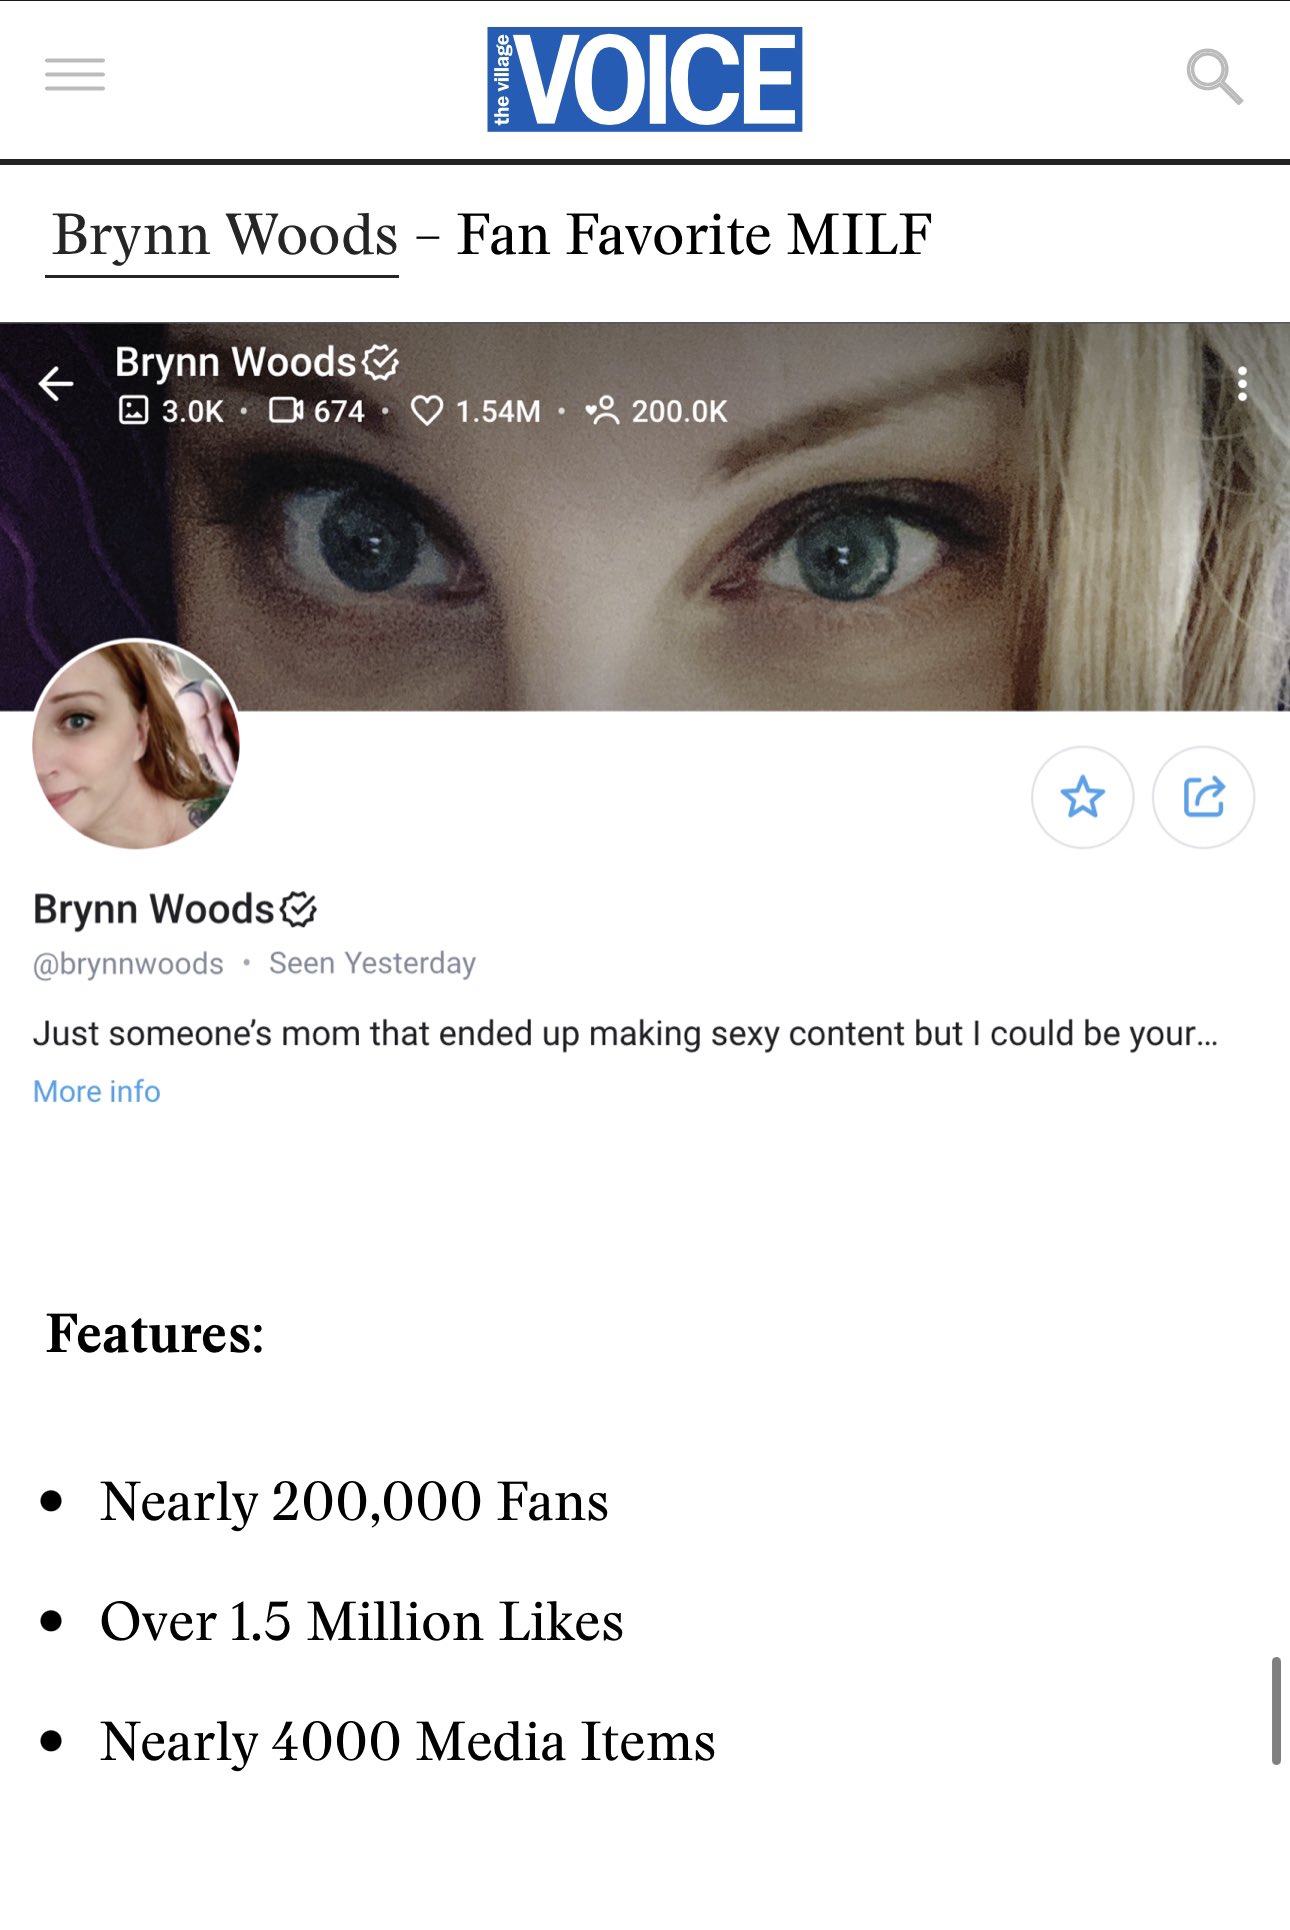1290x1930 pixels.
Task: Go to Village Voice homepage logo
Action: coord(645,79)
